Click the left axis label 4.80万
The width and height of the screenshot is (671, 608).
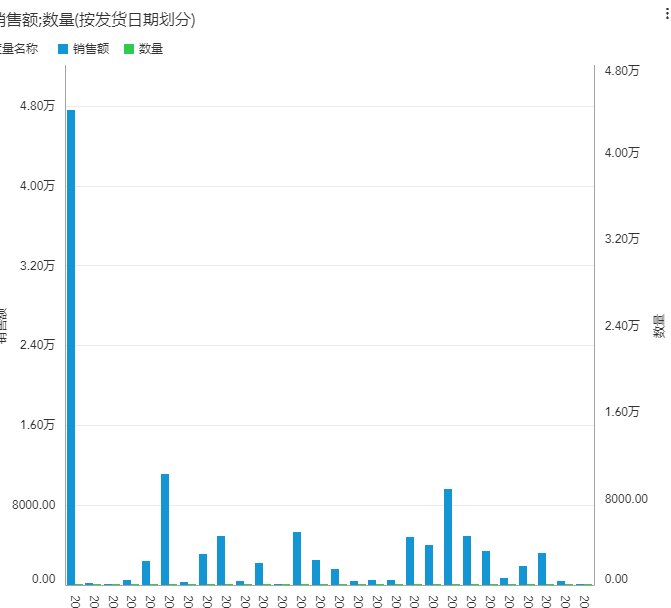tap(37, 106)
